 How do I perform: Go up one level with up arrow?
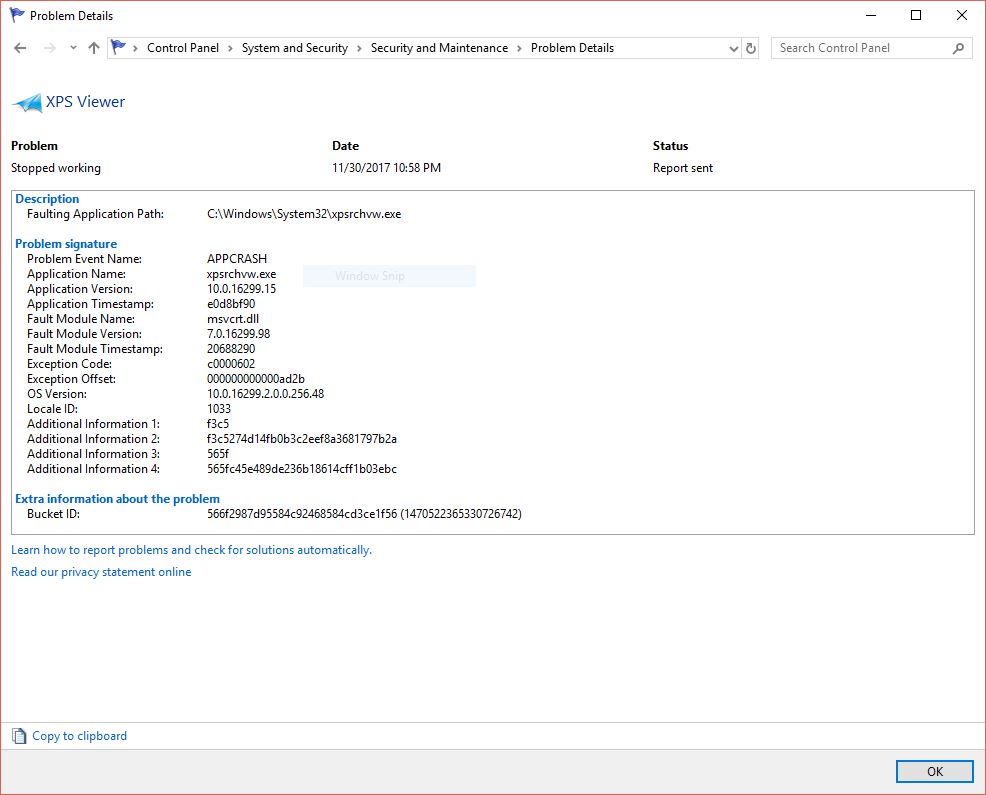pos(94,48)
